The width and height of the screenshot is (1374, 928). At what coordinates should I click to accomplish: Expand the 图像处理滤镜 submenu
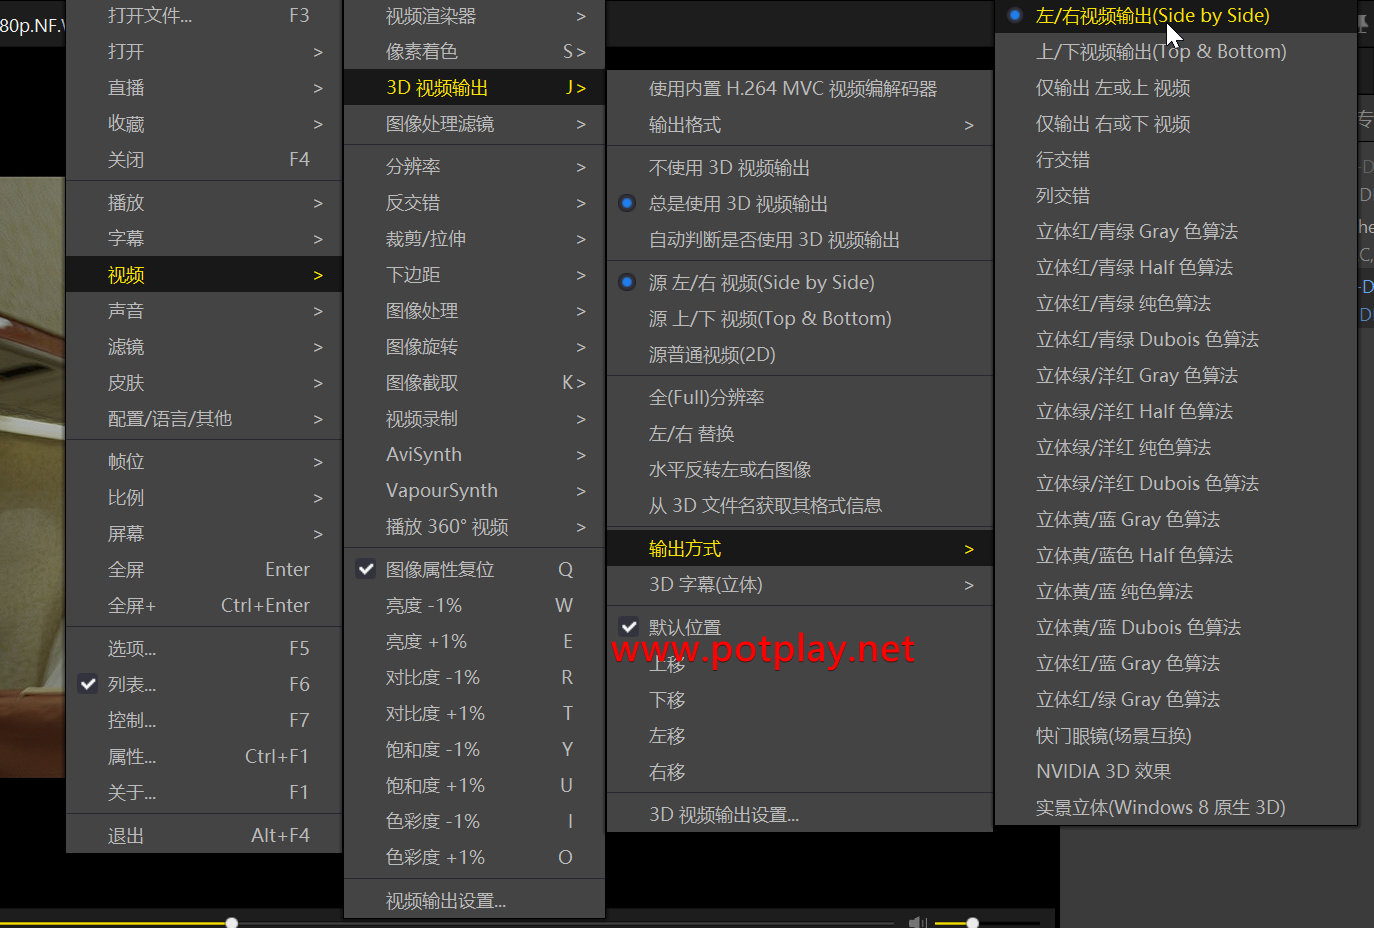point(474,124)
